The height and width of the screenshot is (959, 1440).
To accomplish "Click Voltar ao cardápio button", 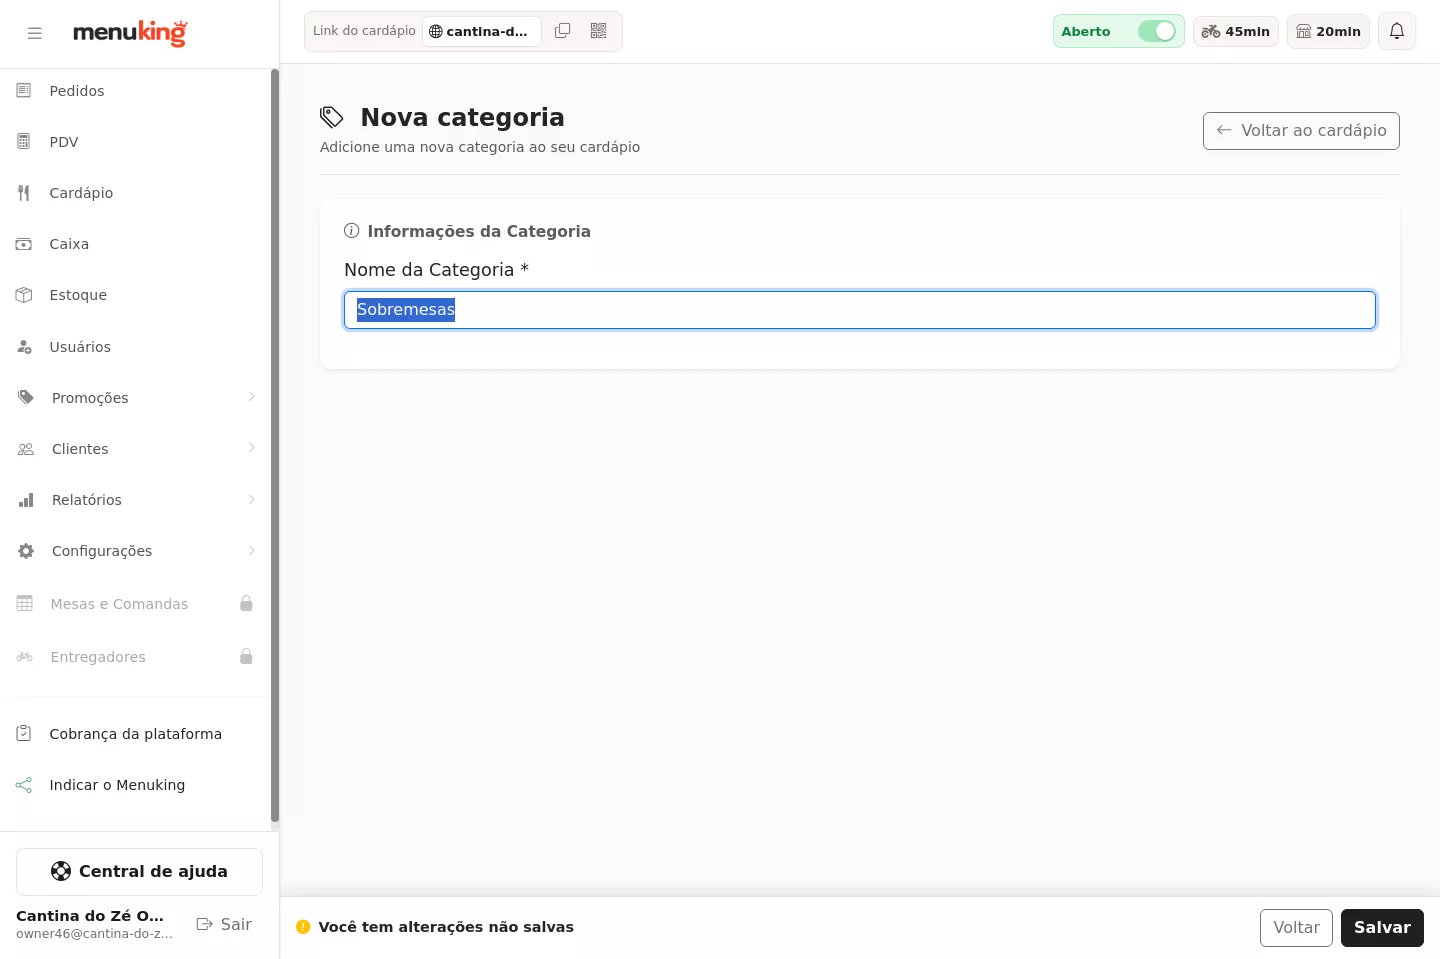I will pos(1301,131).
